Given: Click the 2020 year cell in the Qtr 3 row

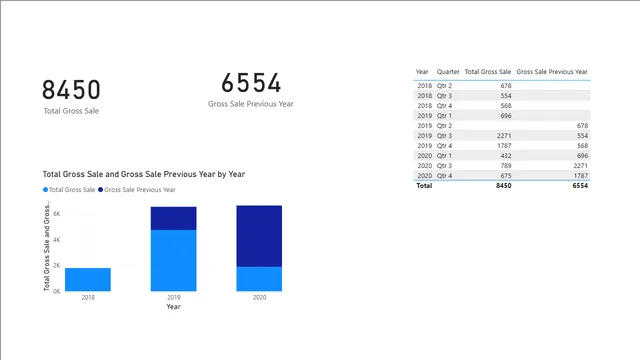Looking at the screenshot, I should click(x=424, y=166).
